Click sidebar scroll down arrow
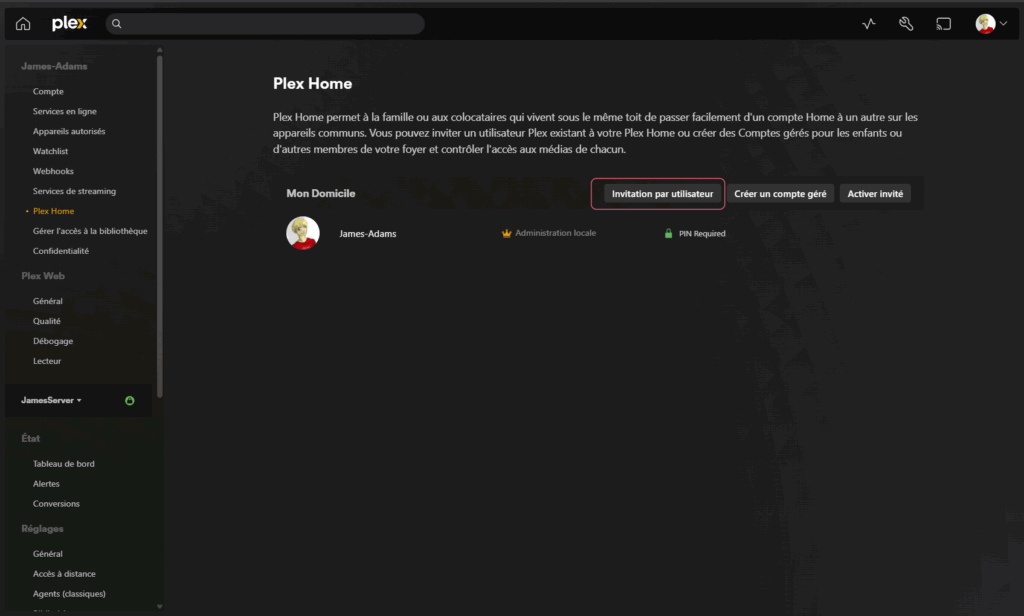Viewport: 1024px width, 616px height. (159, 607)
